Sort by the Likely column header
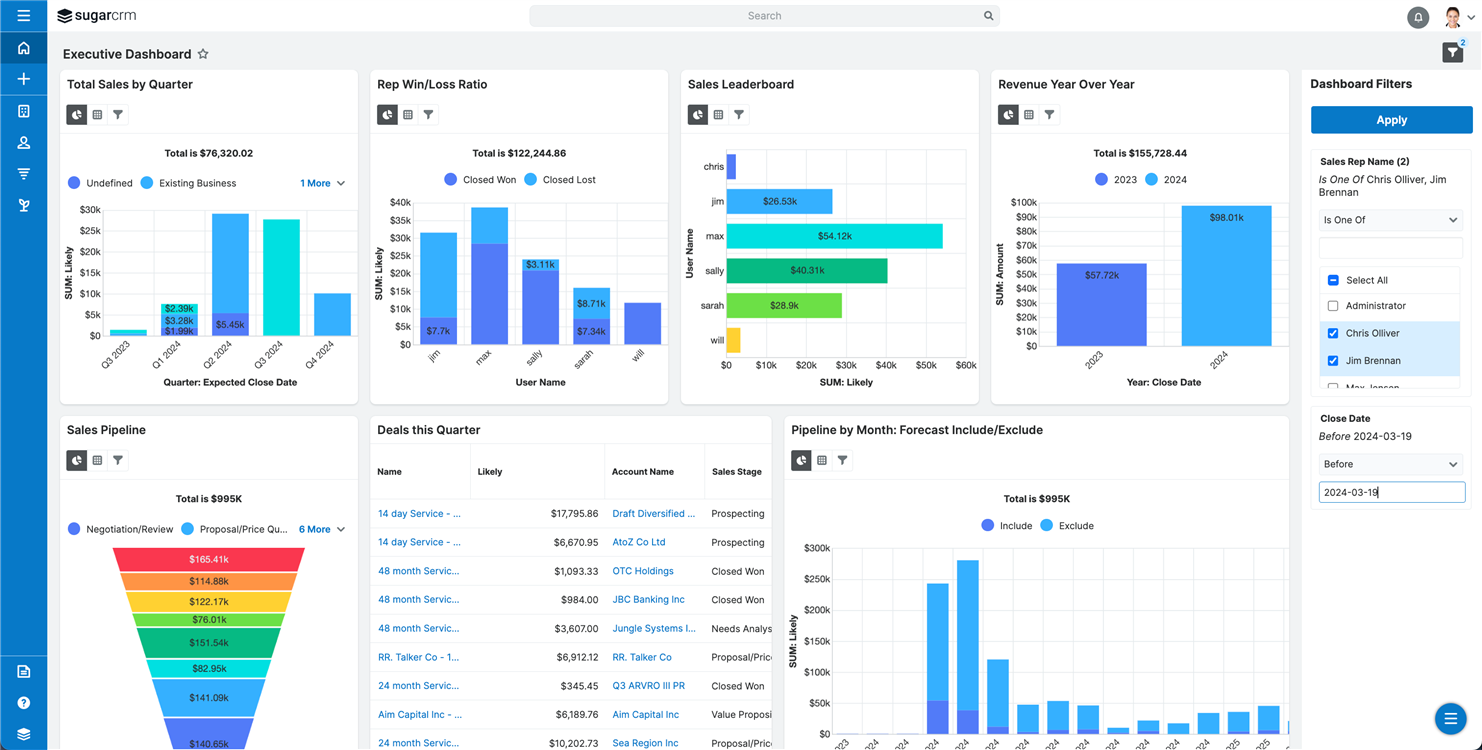 [490, 472]
